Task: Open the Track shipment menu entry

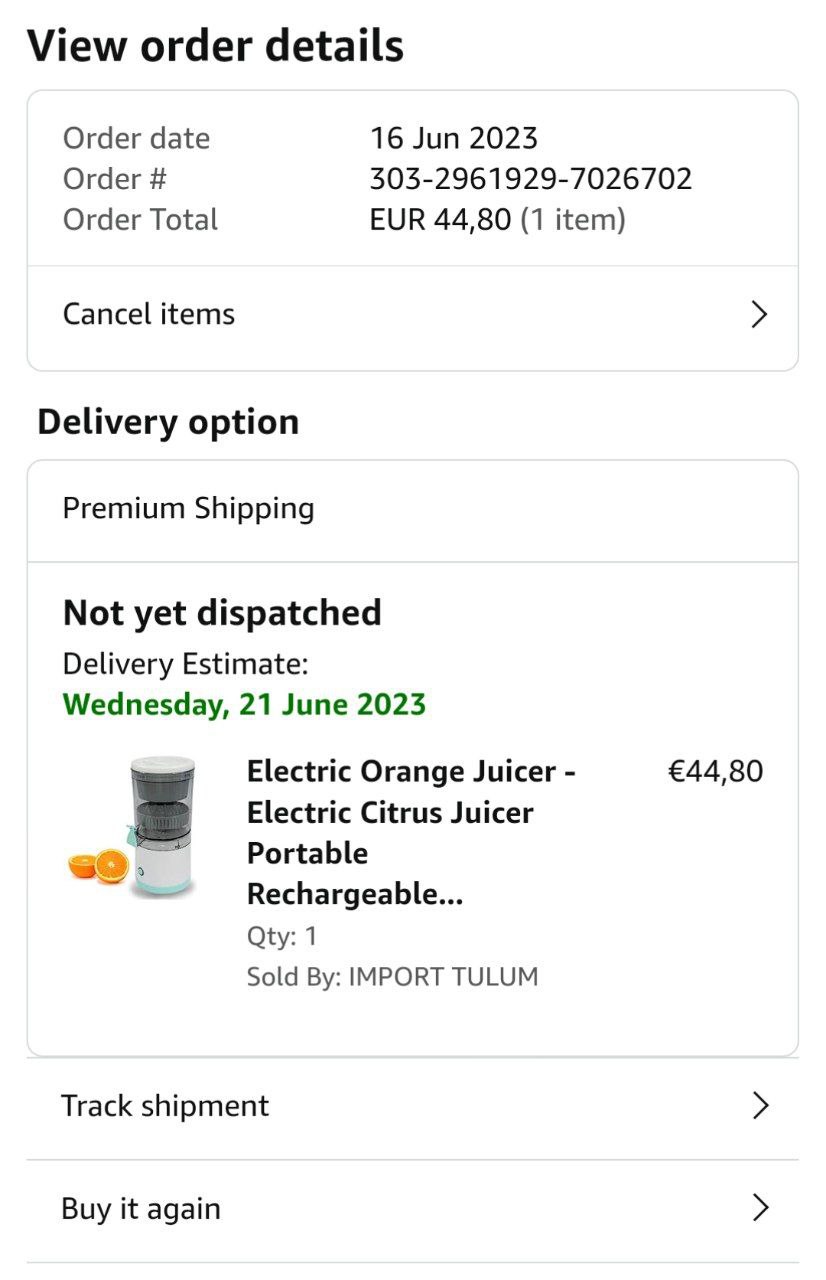Action: click(x=165, y=1105)
